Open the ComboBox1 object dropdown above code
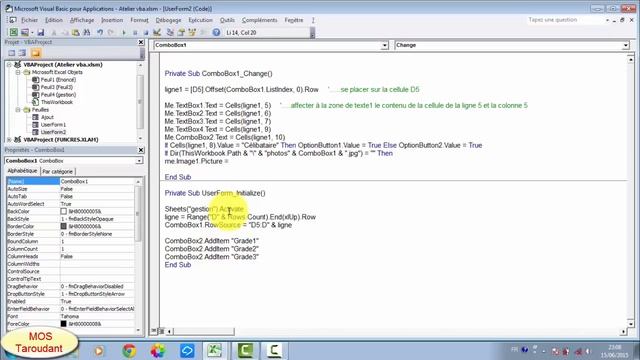 coord(384,45)
